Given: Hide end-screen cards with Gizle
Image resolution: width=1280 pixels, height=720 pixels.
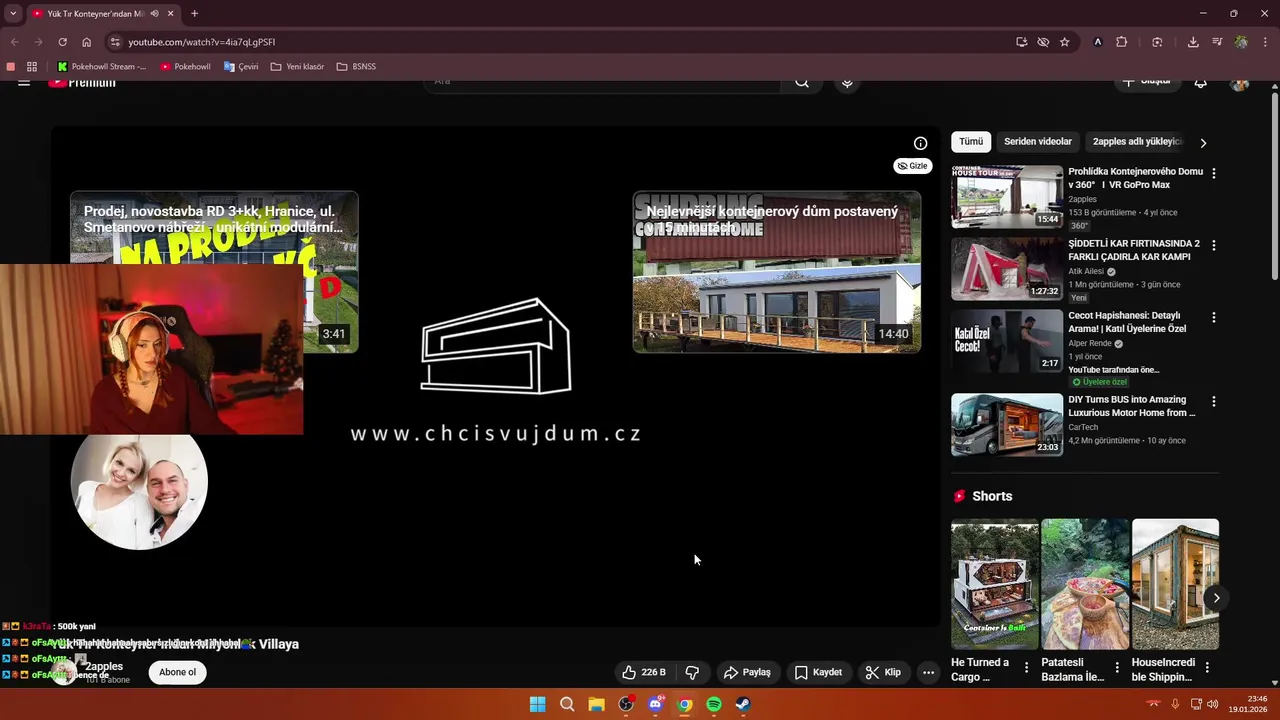Looking at the screenshot, I should [912, 166].
